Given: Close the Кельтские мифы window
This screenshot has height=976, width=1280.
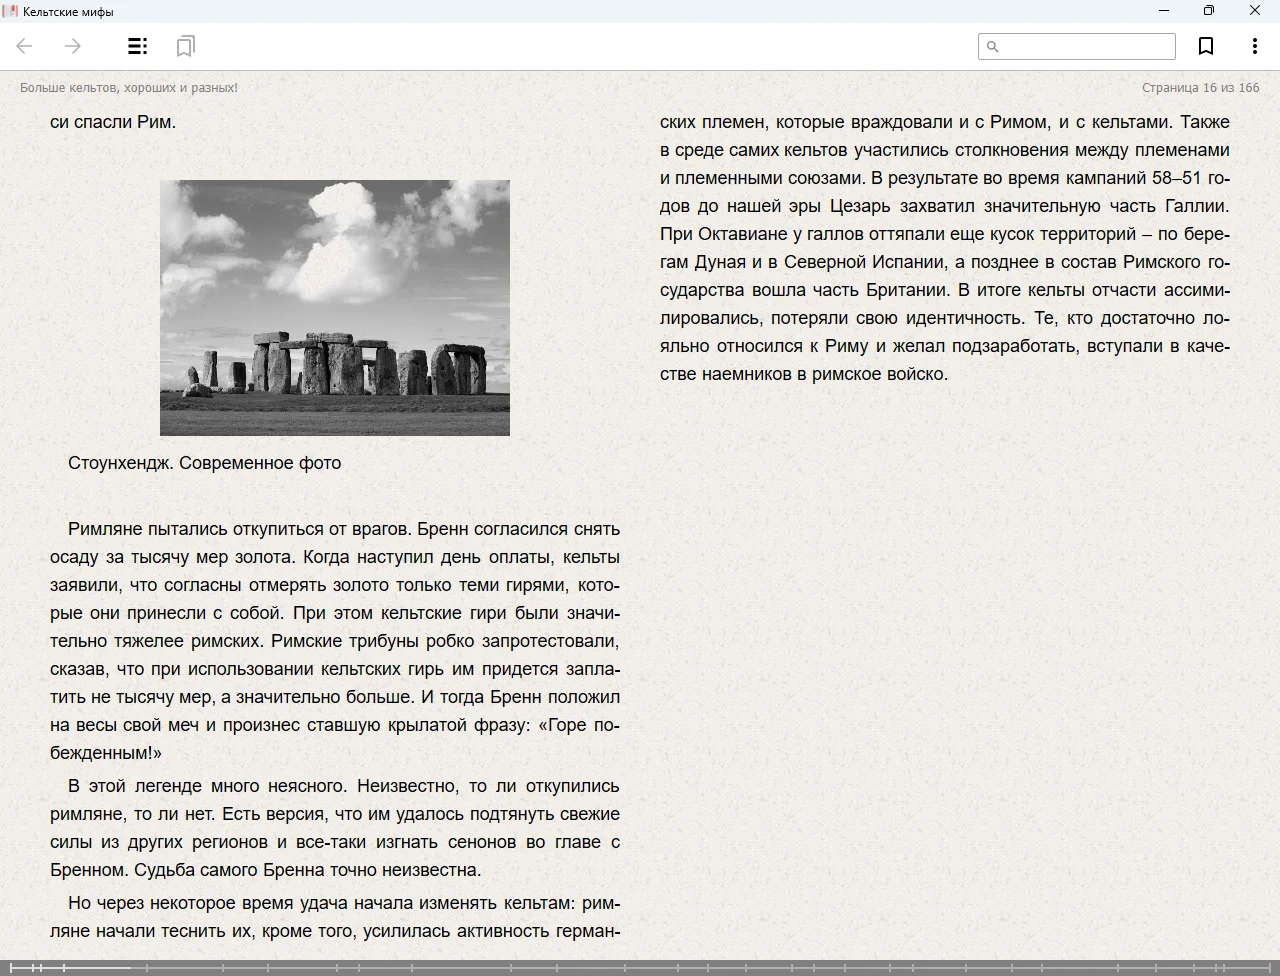Looking at the screenshot, I should click(x=1254, y=11).
